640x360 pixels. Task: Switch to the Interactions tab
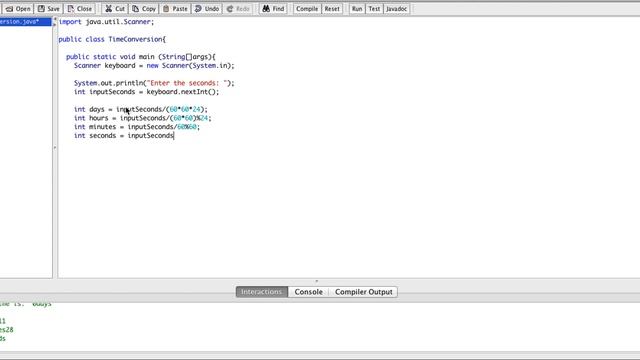click(261, 292)
